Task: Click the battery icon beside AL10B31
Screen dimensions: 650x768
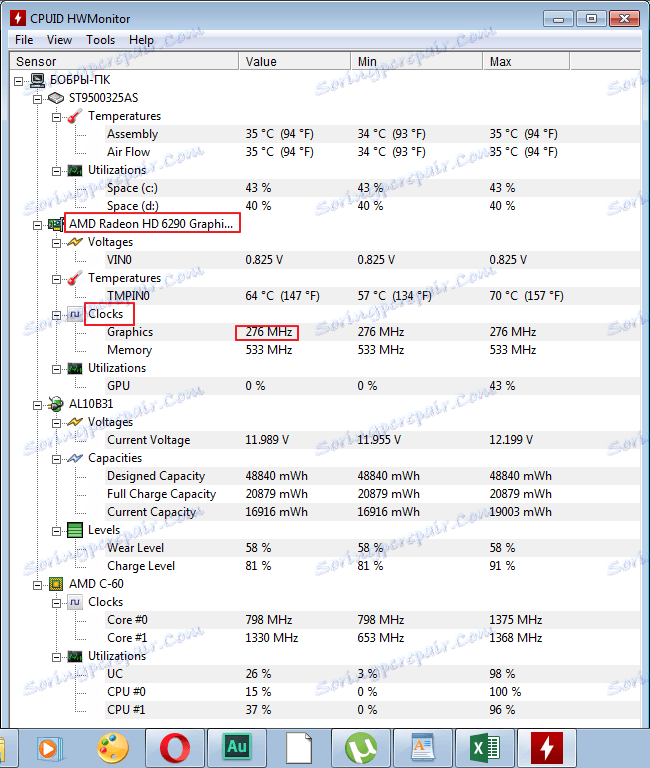Action: 56,404
